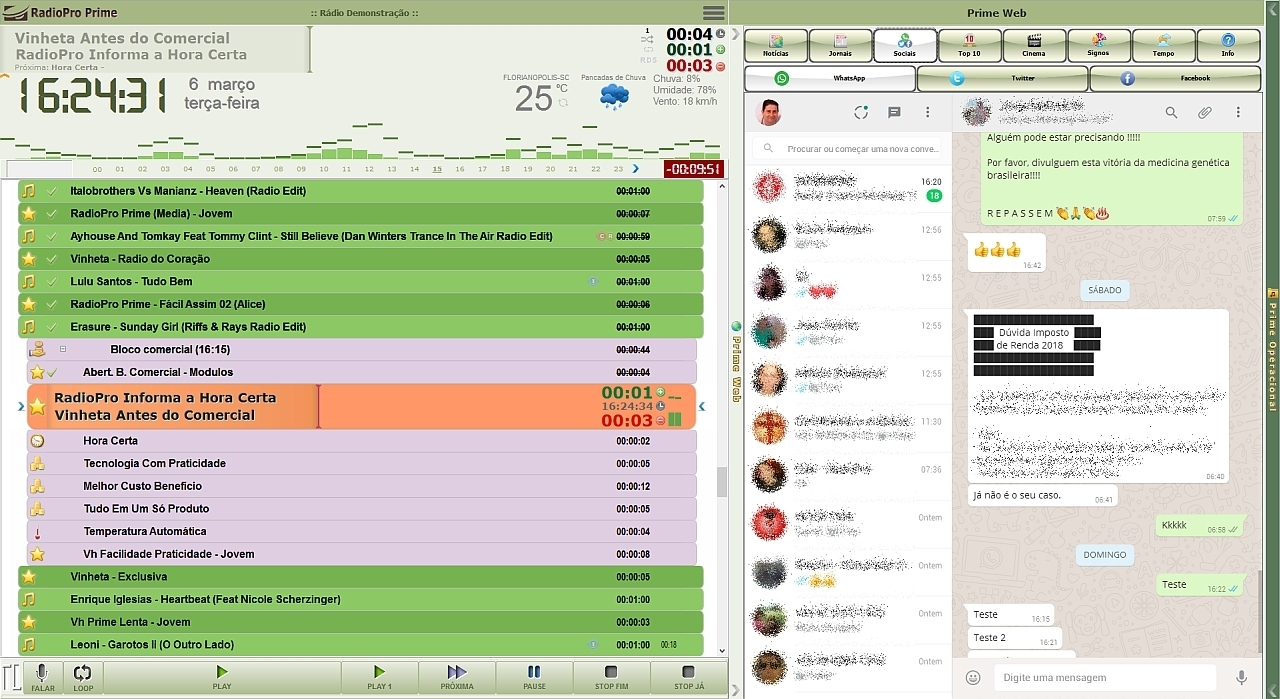Click the STOP FIM button
This screenshot has width=1280, height=699.
pyautogui.click(x=611, y=678)
